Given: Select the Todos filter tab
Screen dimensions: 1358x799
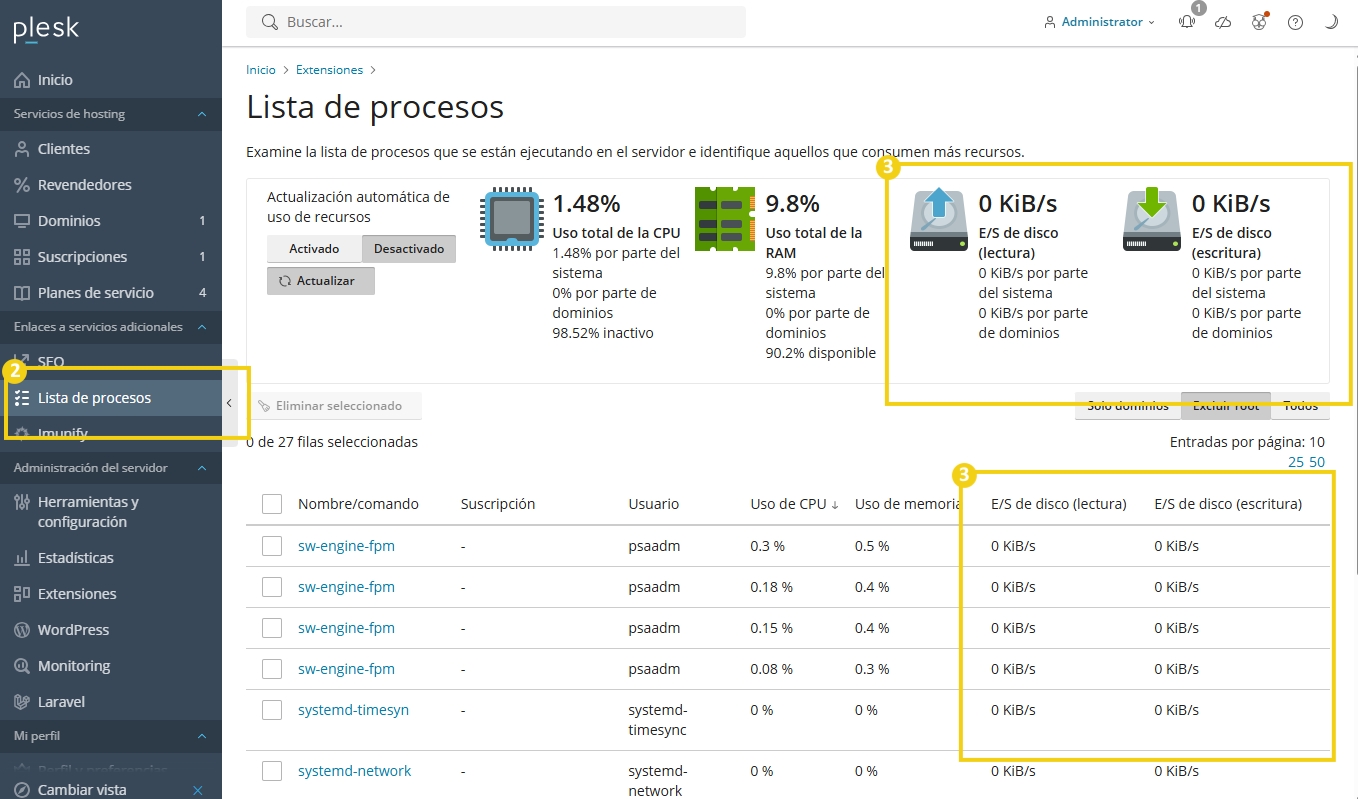Looking at the screenshot, I should tap(1301, 406).
